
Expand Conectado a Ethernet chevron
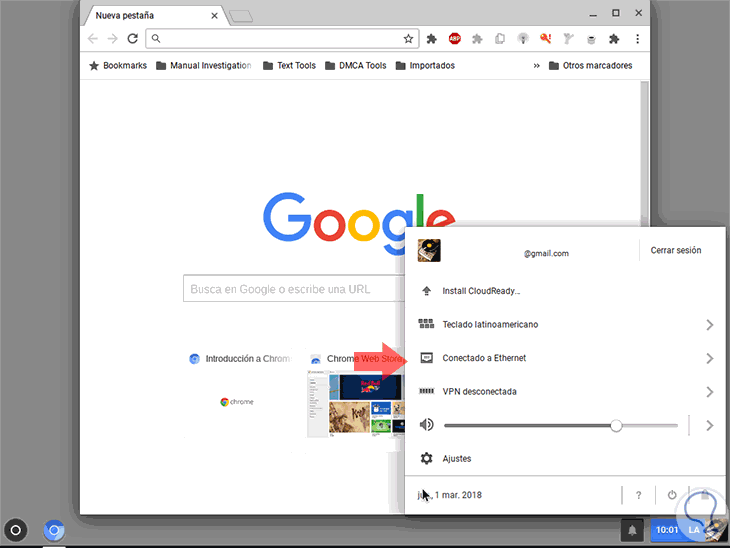coord(709,358)
